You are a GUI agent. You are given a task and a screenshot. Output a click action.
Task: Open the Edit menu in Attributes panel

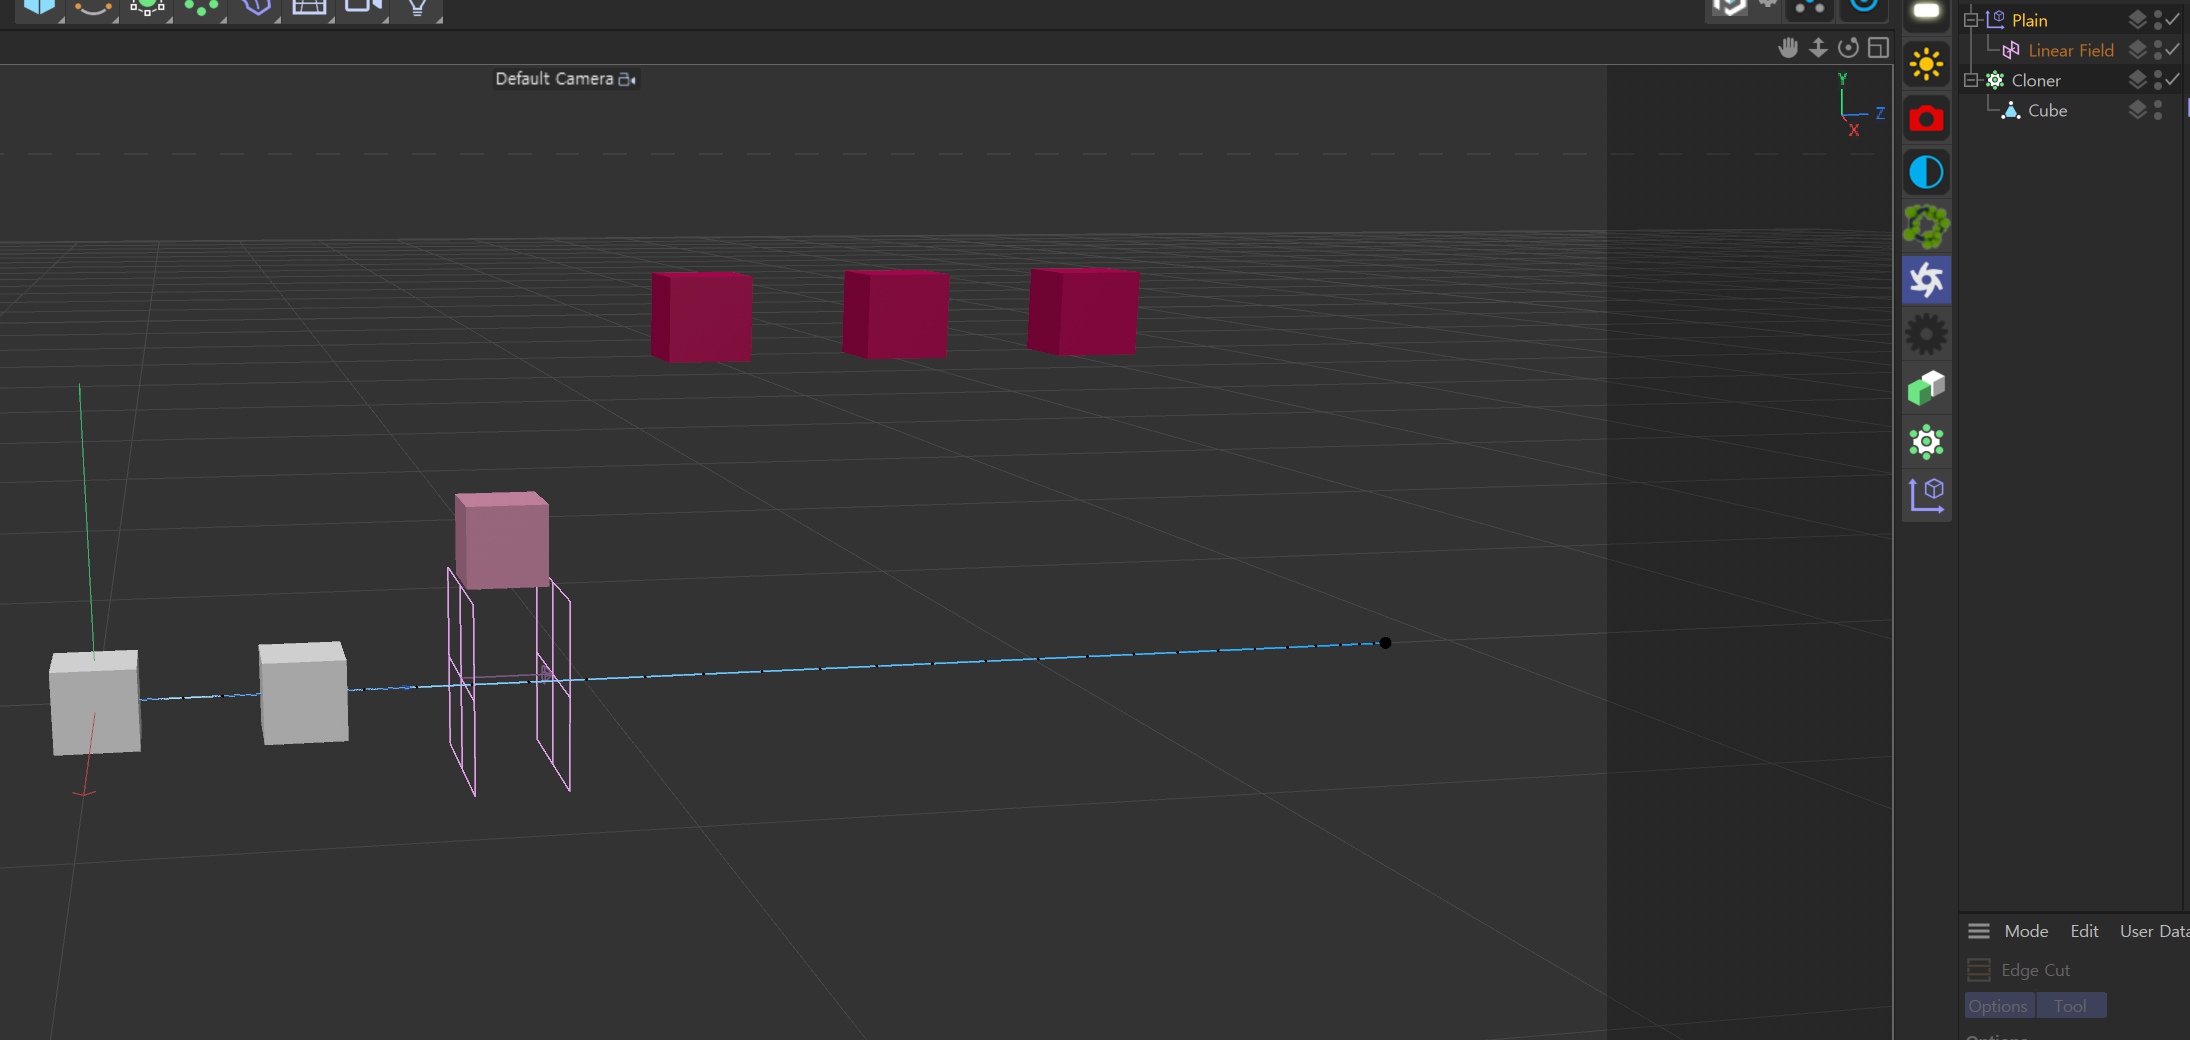pyautogui.click(x=2084, y=931)
